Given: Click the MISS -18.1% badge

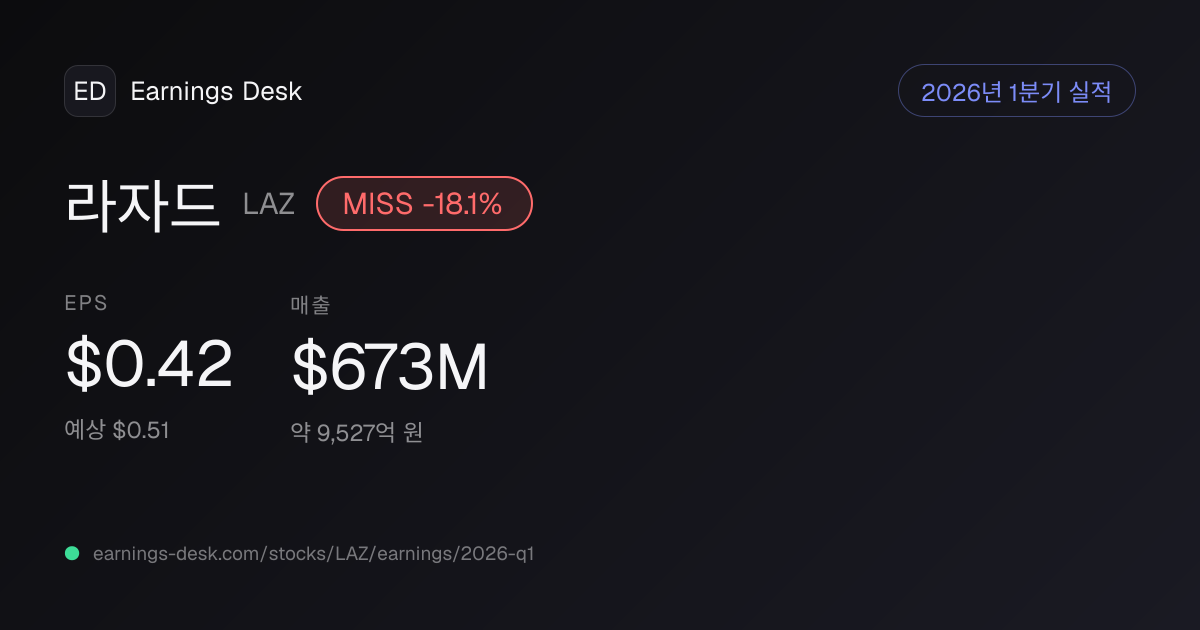Looking at the screenshot, I should pyautogui.click(x=424, y=204).
